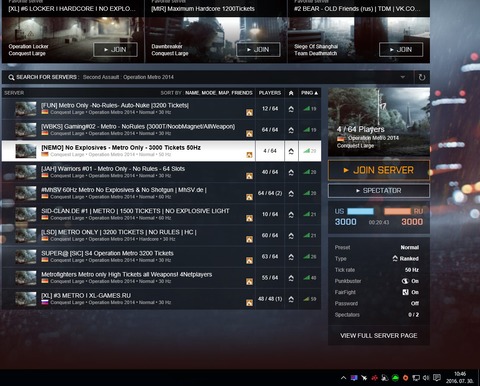The height and width of the screenshot is (386, 480).
Task: Click the blue US team ticket bar
Action: click(360, 211)
